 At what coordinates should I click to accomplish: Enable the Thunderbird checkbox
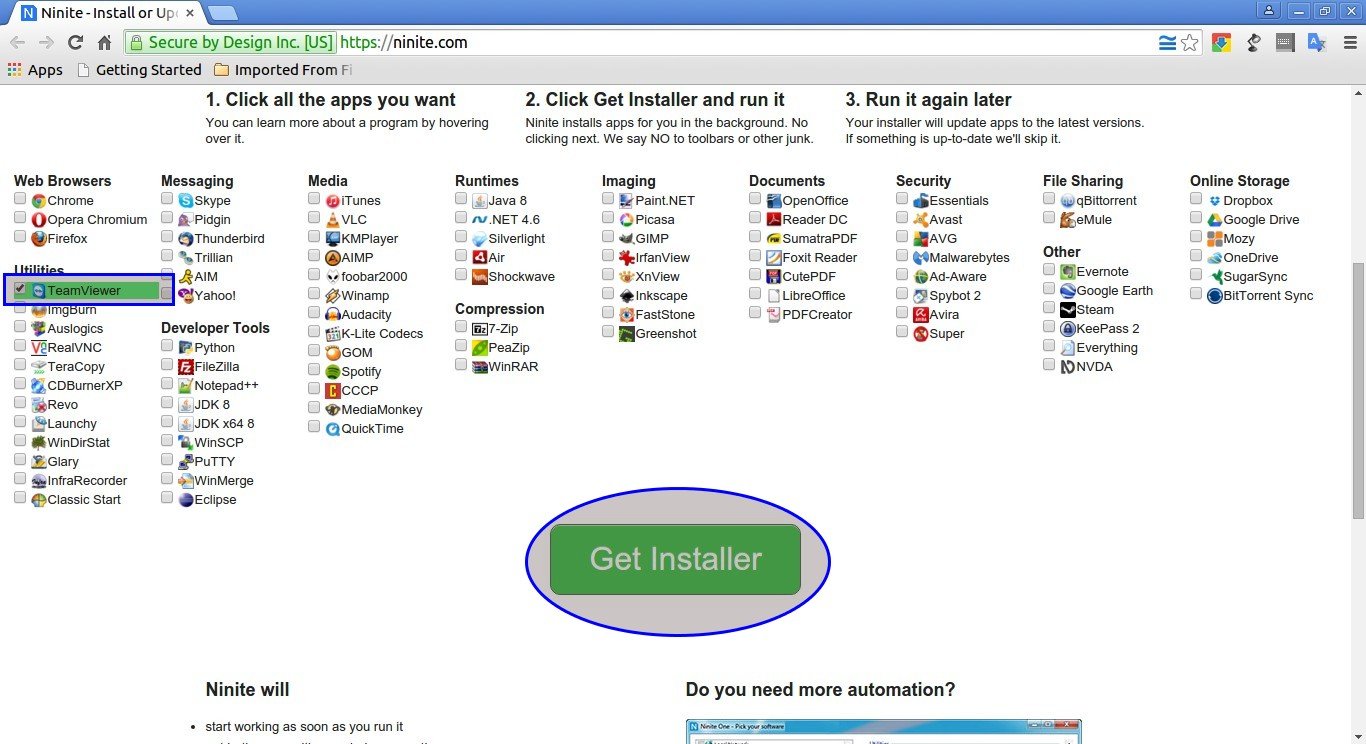point(167,237)
